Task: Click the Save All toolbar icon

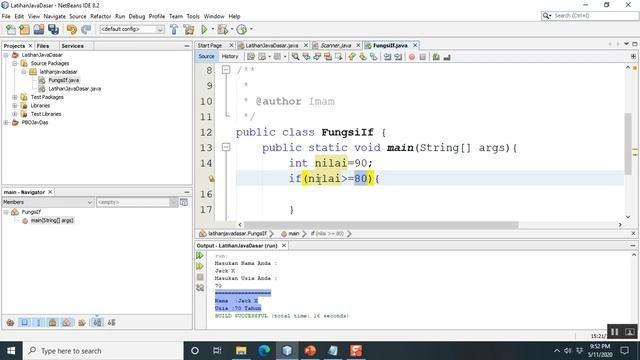Action: (x=53, y=29)
